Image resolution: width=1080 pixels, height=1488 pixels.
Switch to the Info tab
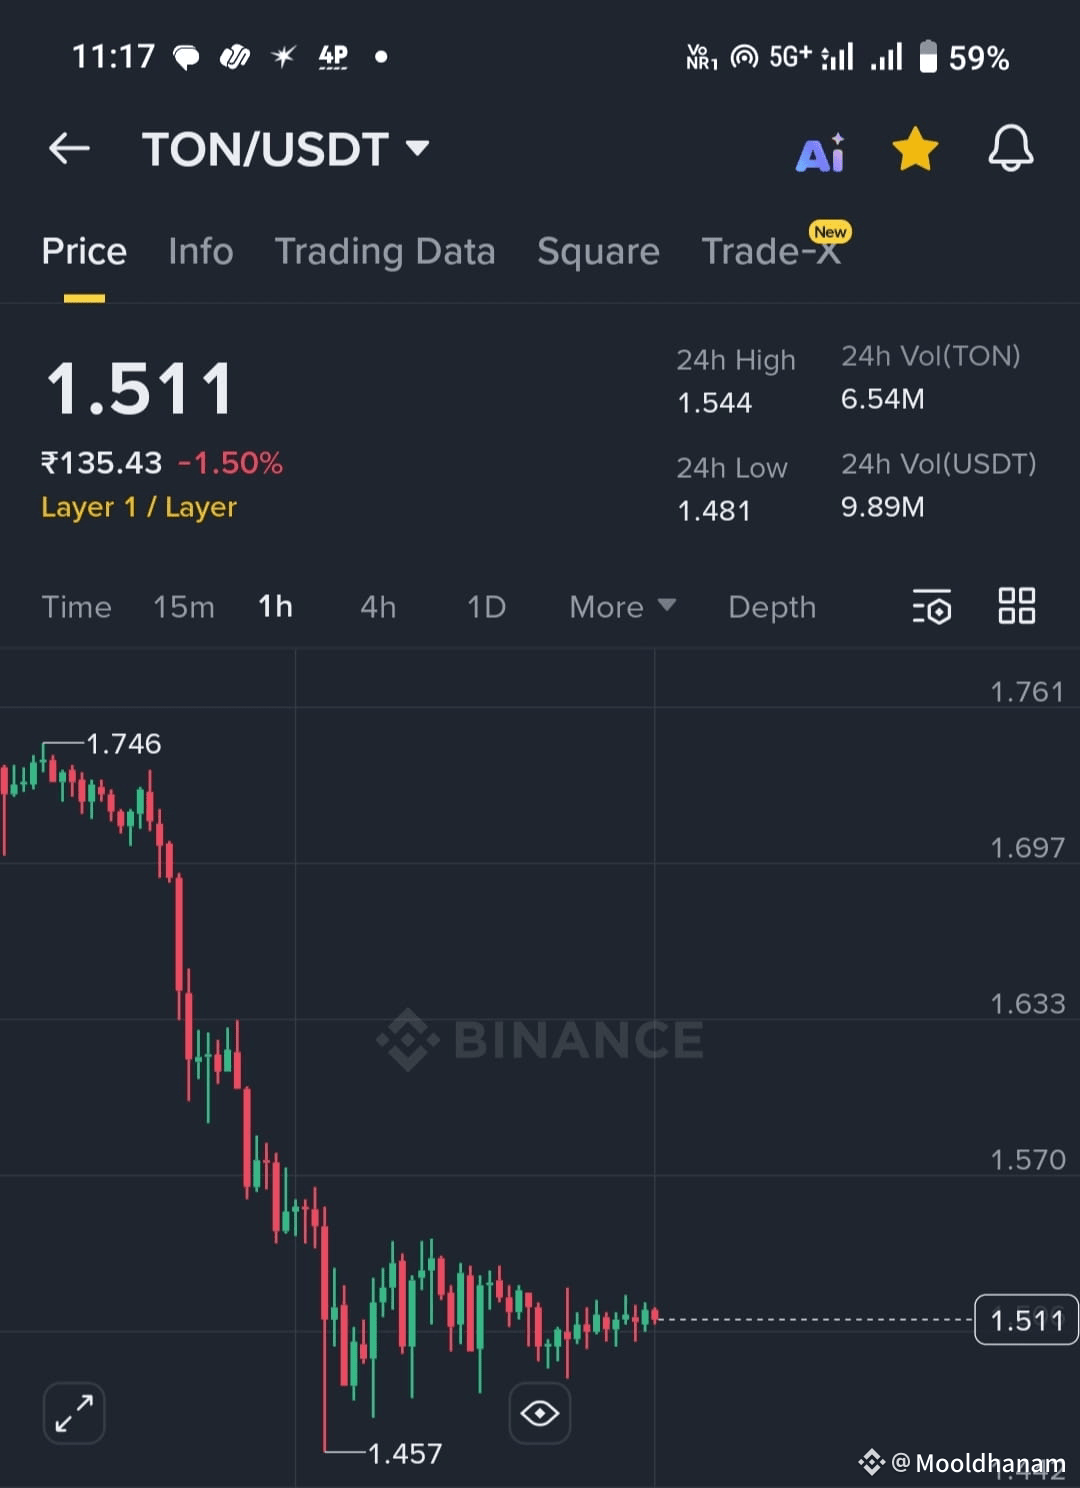click(x=201, y=251)
